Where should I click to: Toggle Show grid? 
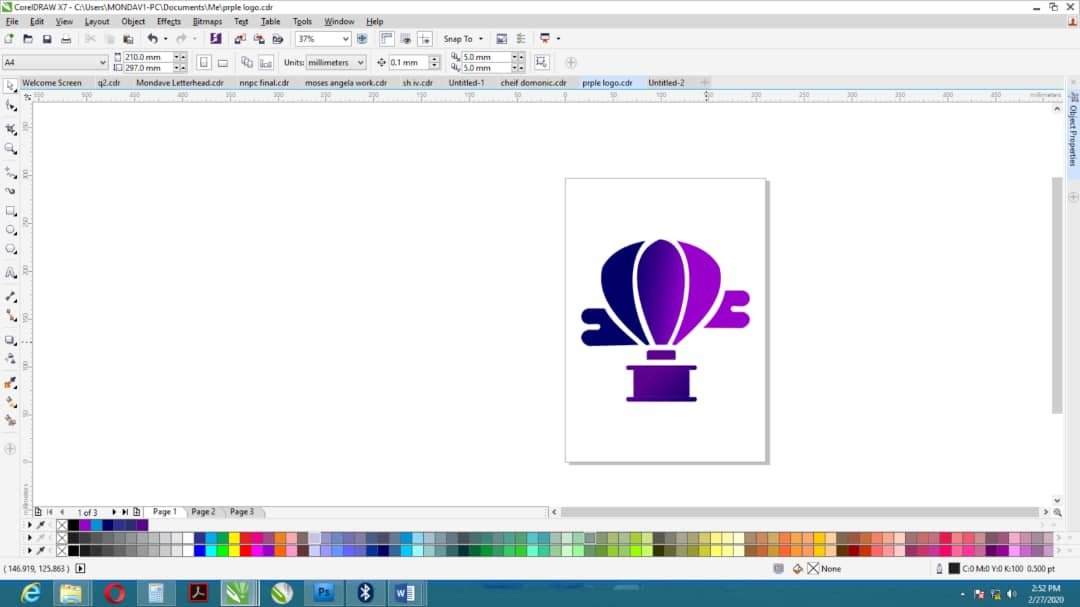coord(406,39)
